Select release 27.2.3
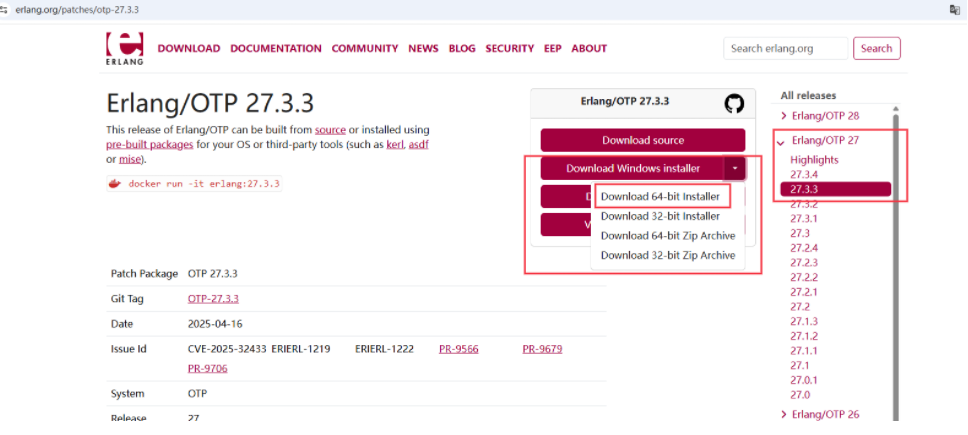Viewport: 968px width, 435px height. point(804,262)
